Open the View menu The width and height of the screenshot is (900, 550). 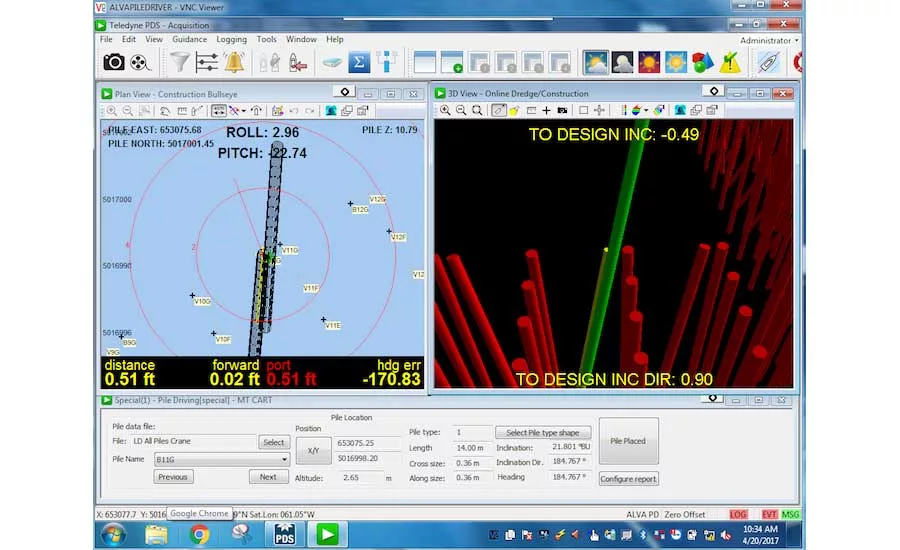pos(153,39)
